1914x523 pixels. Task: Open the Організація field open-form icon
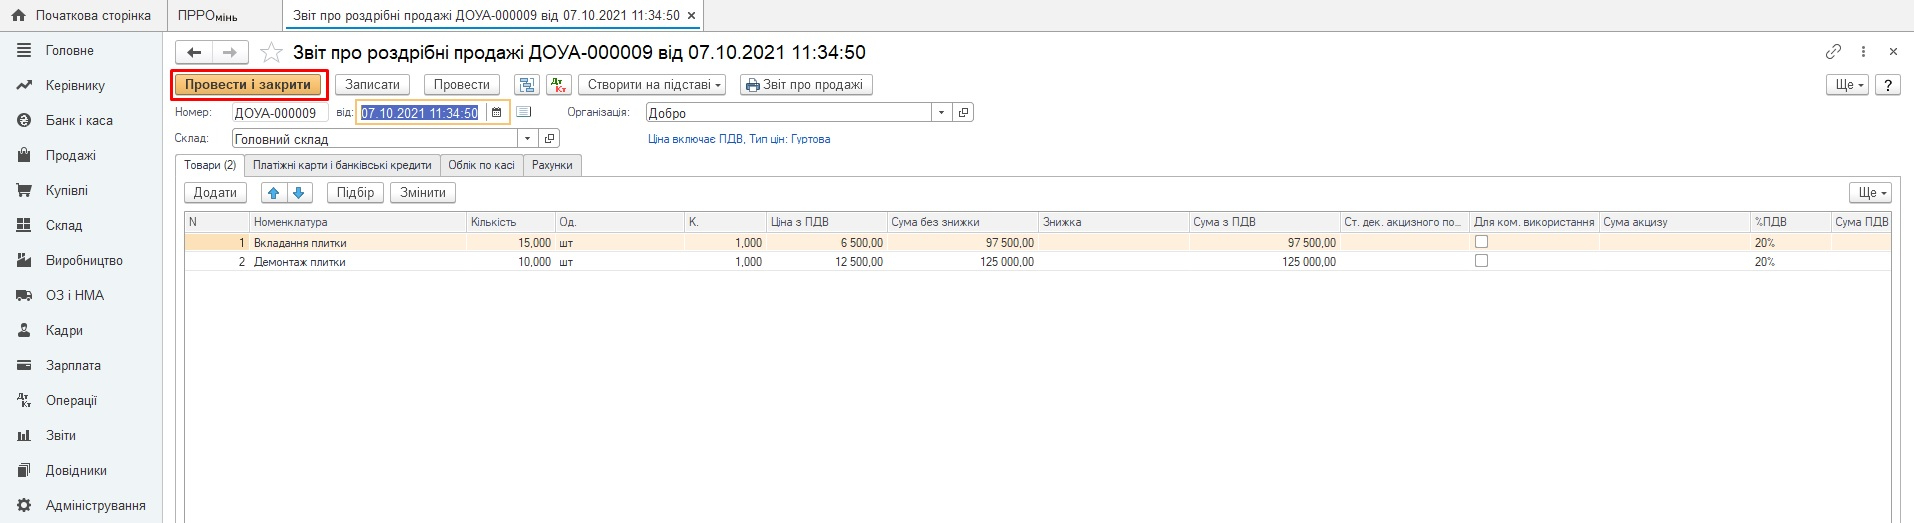point(963,113)
